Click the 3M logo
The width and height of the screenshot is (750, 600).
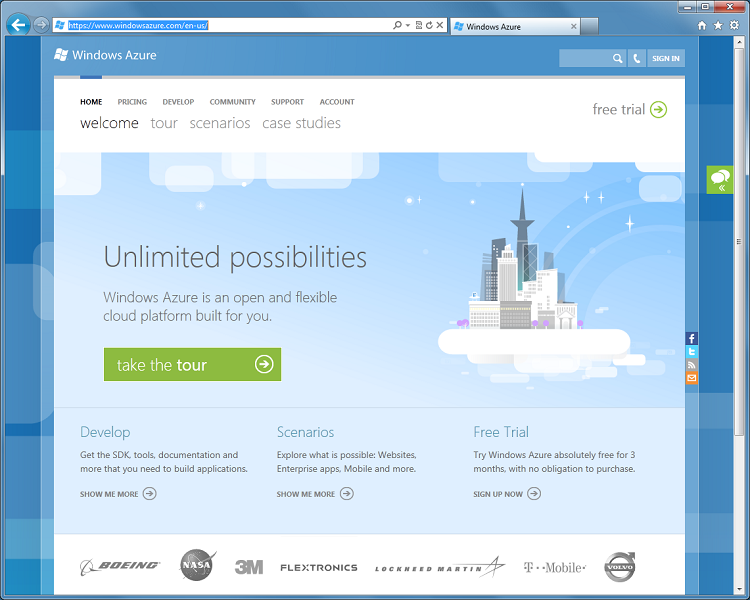pos(249,567)
